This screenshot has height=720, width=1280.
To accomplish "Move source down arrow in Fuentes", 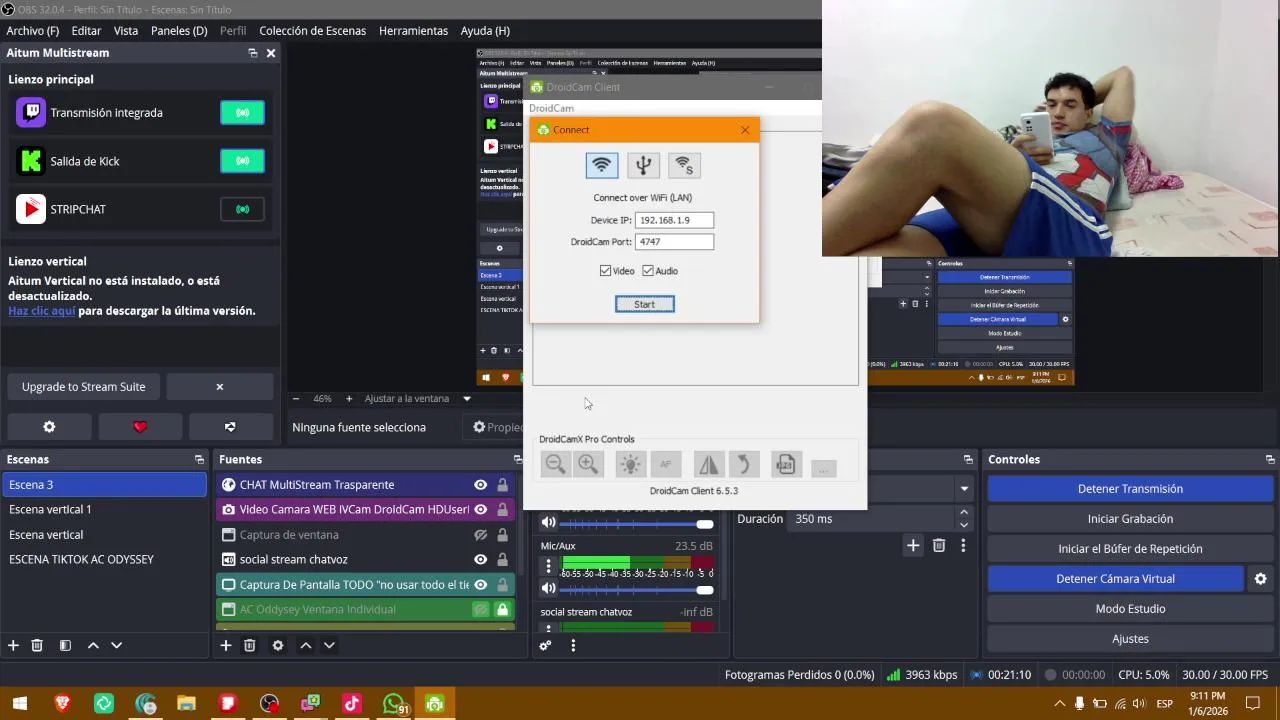I will (329, 646).
